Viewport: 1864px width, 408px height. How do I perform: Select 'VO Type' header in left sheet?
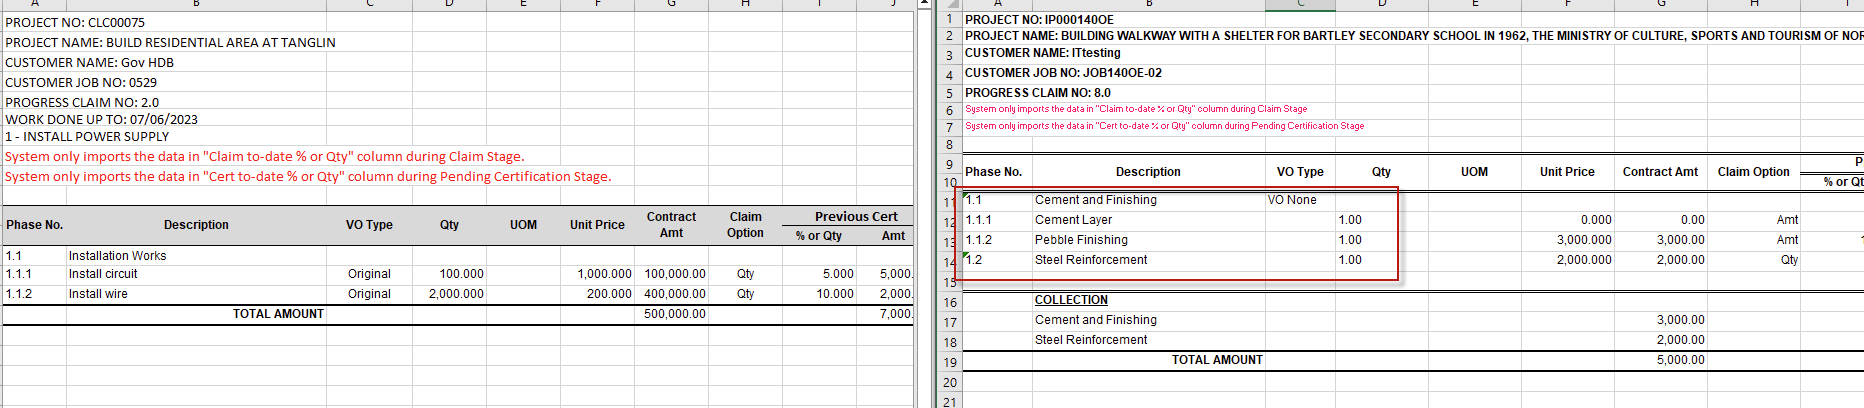point(369,224)
